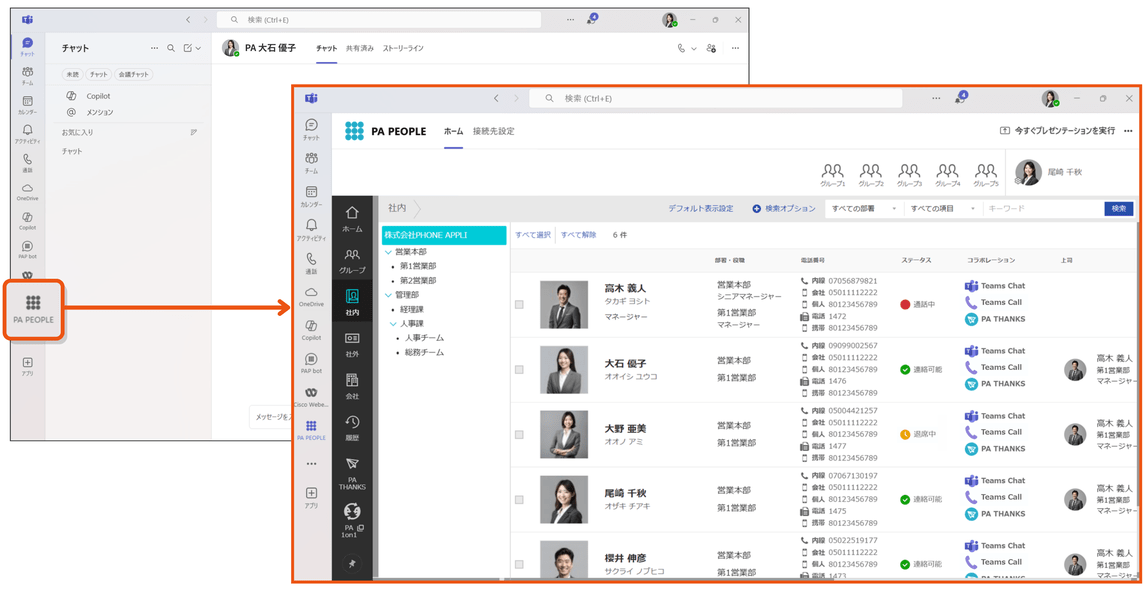The width and height of the screenshot is (1148, 594).
Task: Open PA PEOPLE app in the back Teams window rail
Action: (34, 309)
